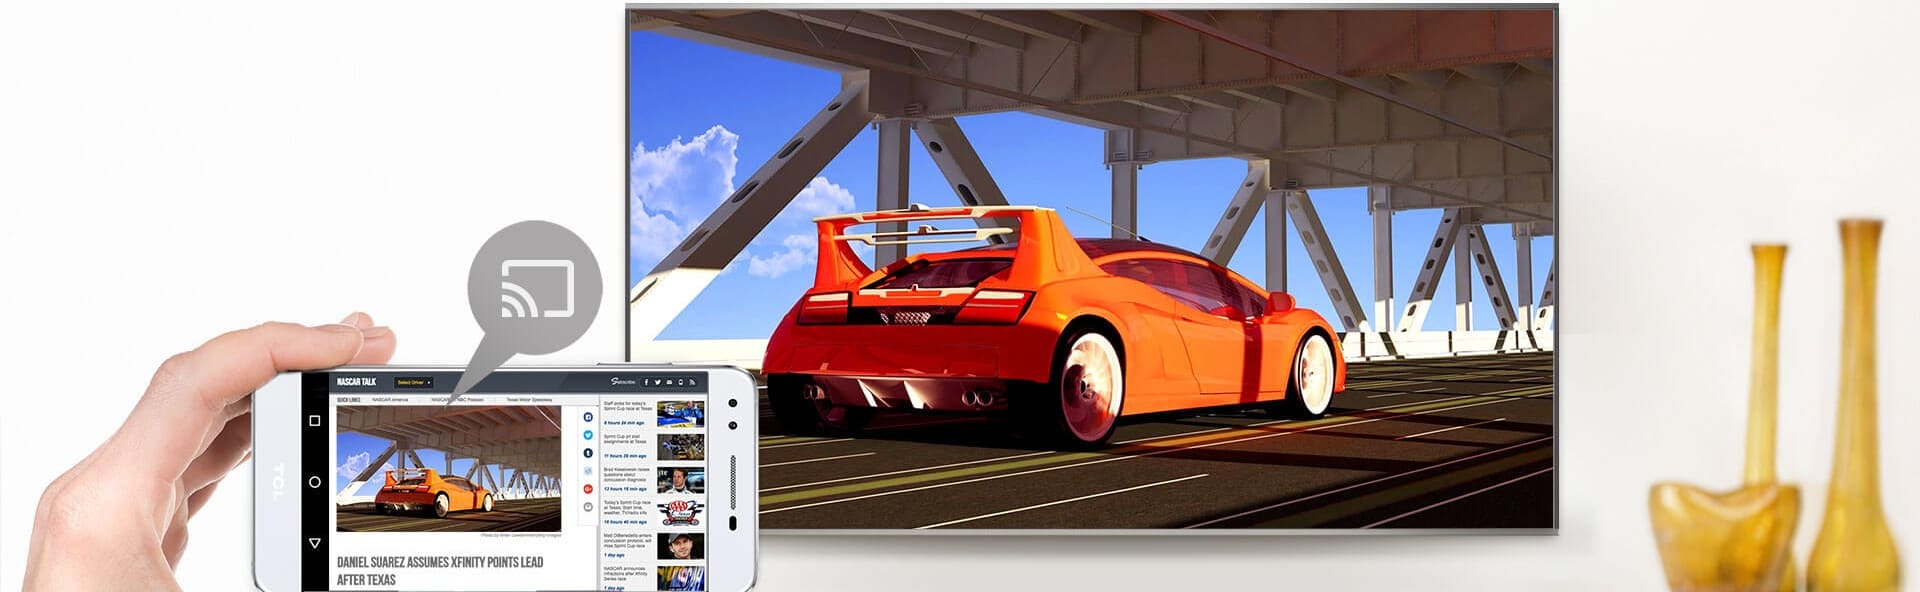Share article via Twitter sidebar icon
The image size is (1920, 592).
point(588,435)
